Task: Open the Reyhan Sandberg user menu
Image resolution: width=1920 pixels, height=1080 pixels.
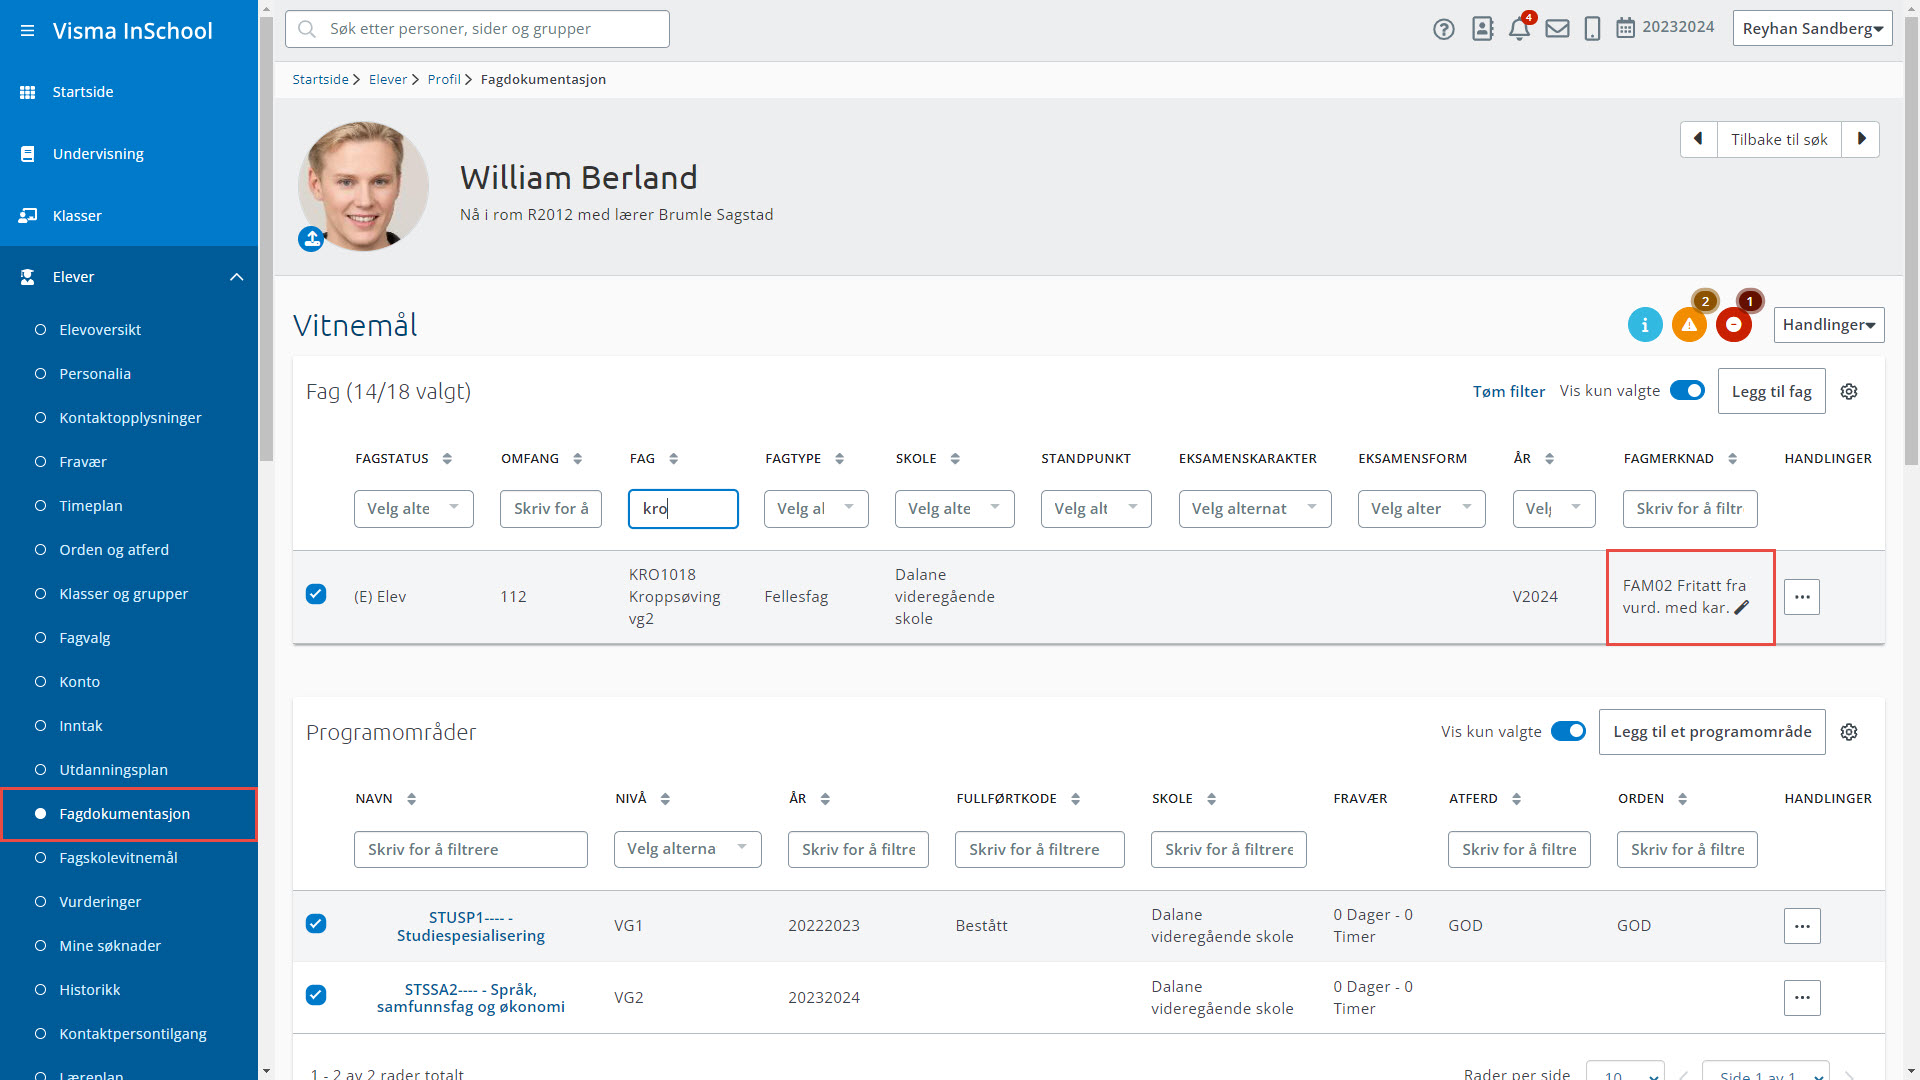Action: point(1811,29)
